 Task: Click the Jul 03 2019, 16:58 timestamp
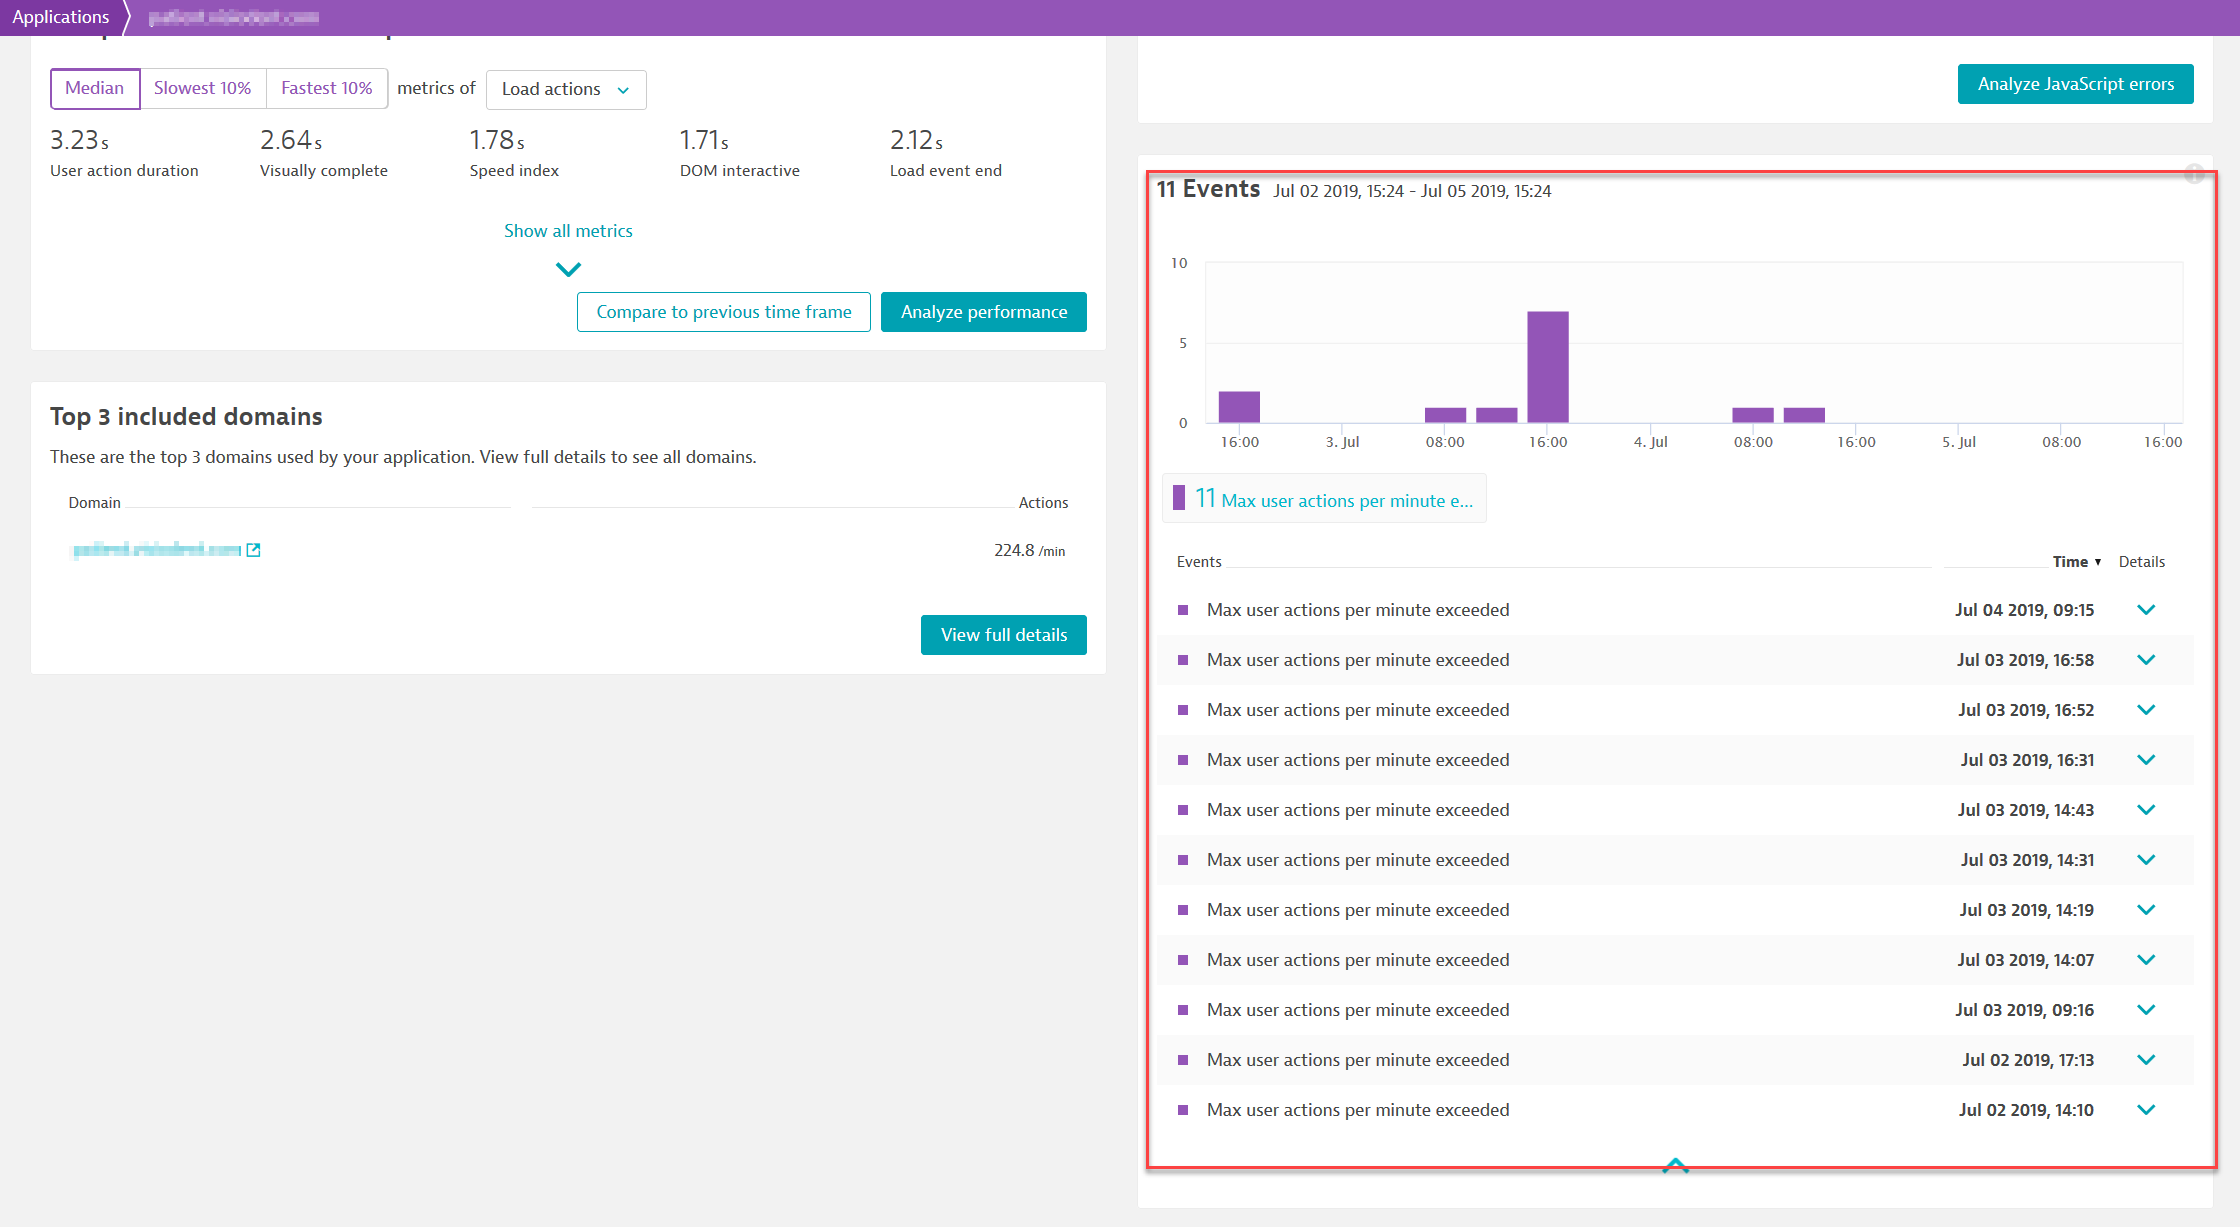pyautogui.click(x=2025, y=660)
